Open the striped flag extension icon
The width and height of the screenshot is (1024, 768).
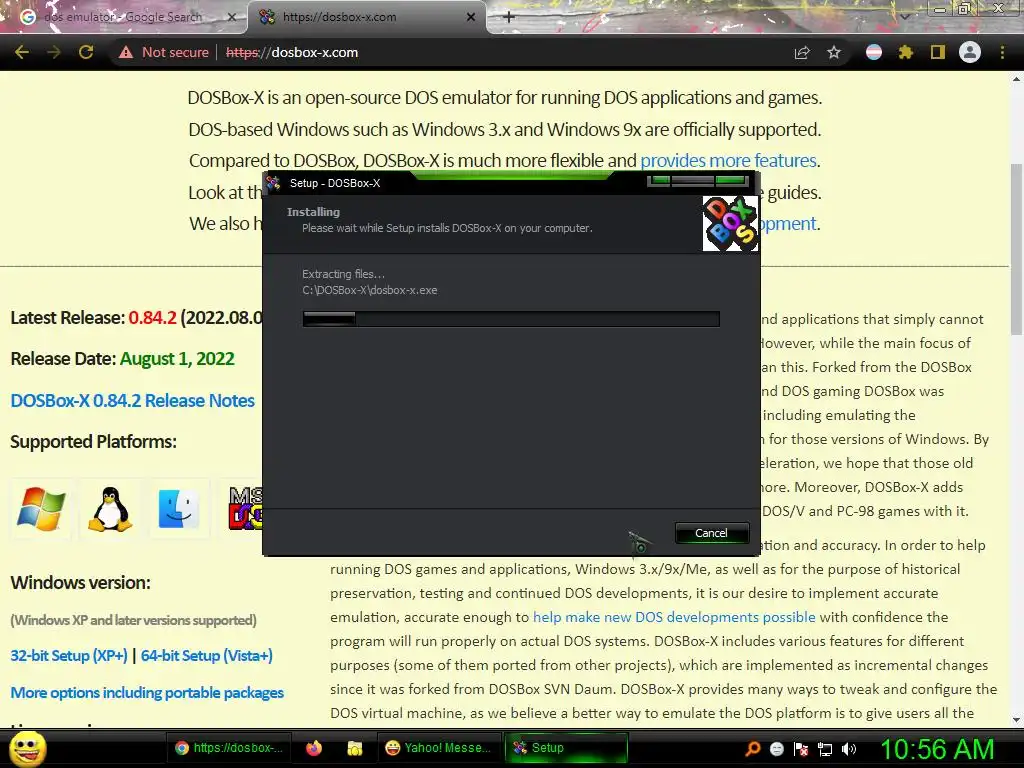(874, 52)
